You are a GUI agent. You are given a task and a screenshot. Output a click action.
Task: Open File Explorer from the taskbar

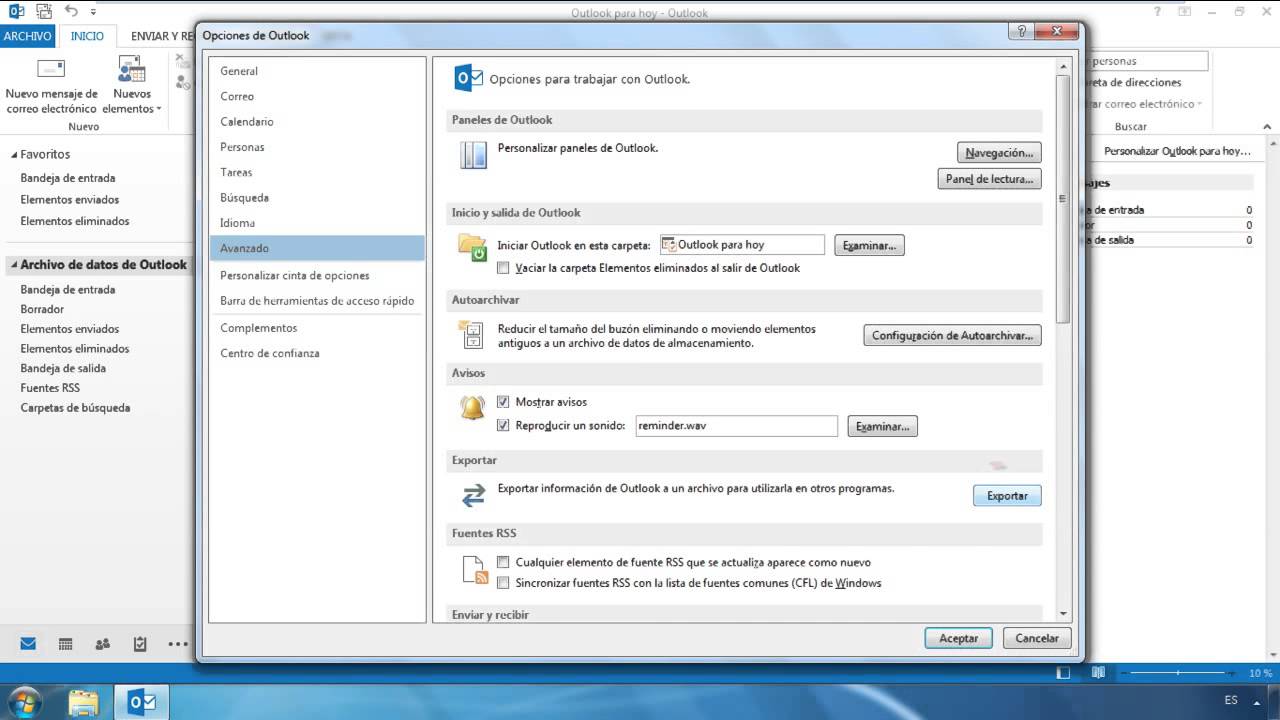pos(84,703)
